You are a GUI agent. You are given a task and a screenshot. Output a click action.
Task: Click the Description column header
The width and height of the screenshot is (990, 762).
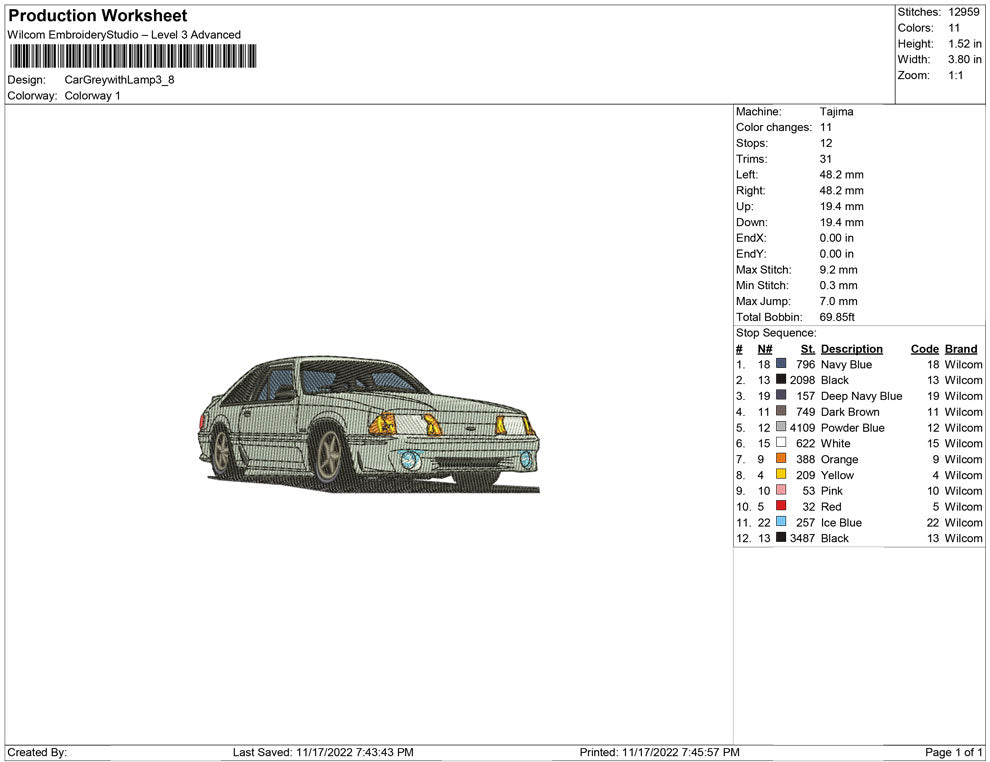[851, 349]
